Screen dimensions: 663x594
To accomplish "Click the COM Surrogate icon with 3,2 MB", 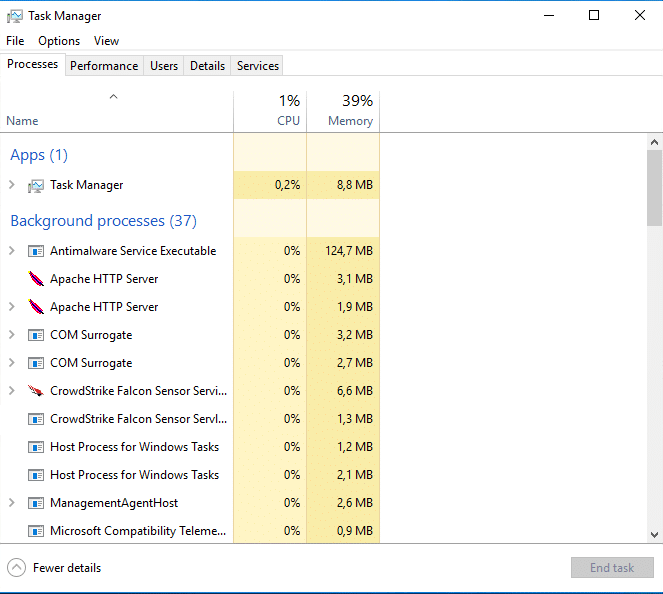I will pos(36,335).
